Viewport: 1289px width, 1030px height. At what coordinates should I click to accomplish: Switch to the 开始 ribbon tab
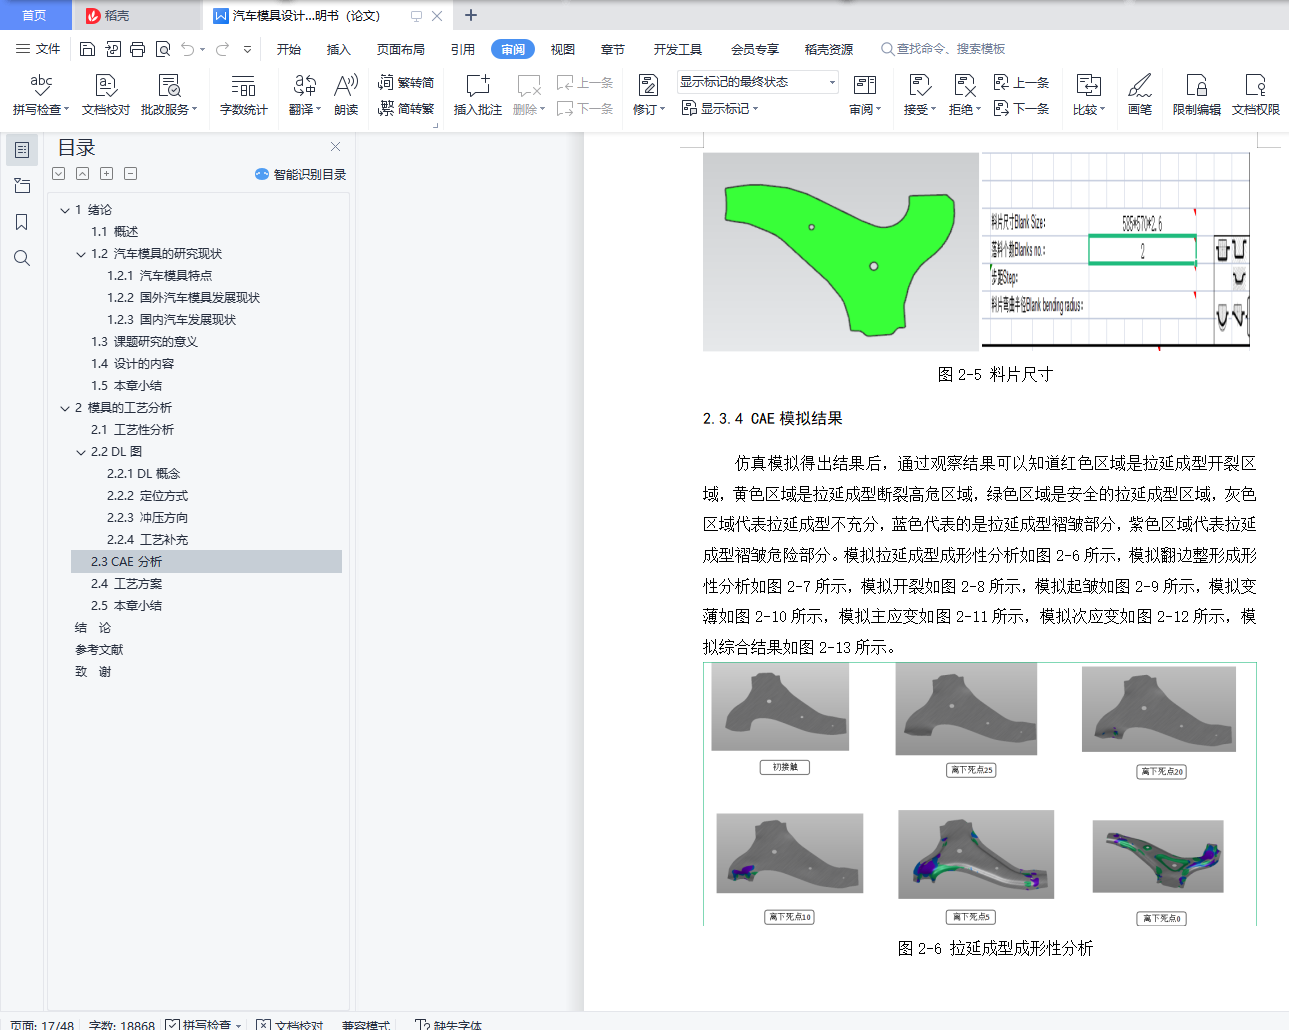[289, 49]
